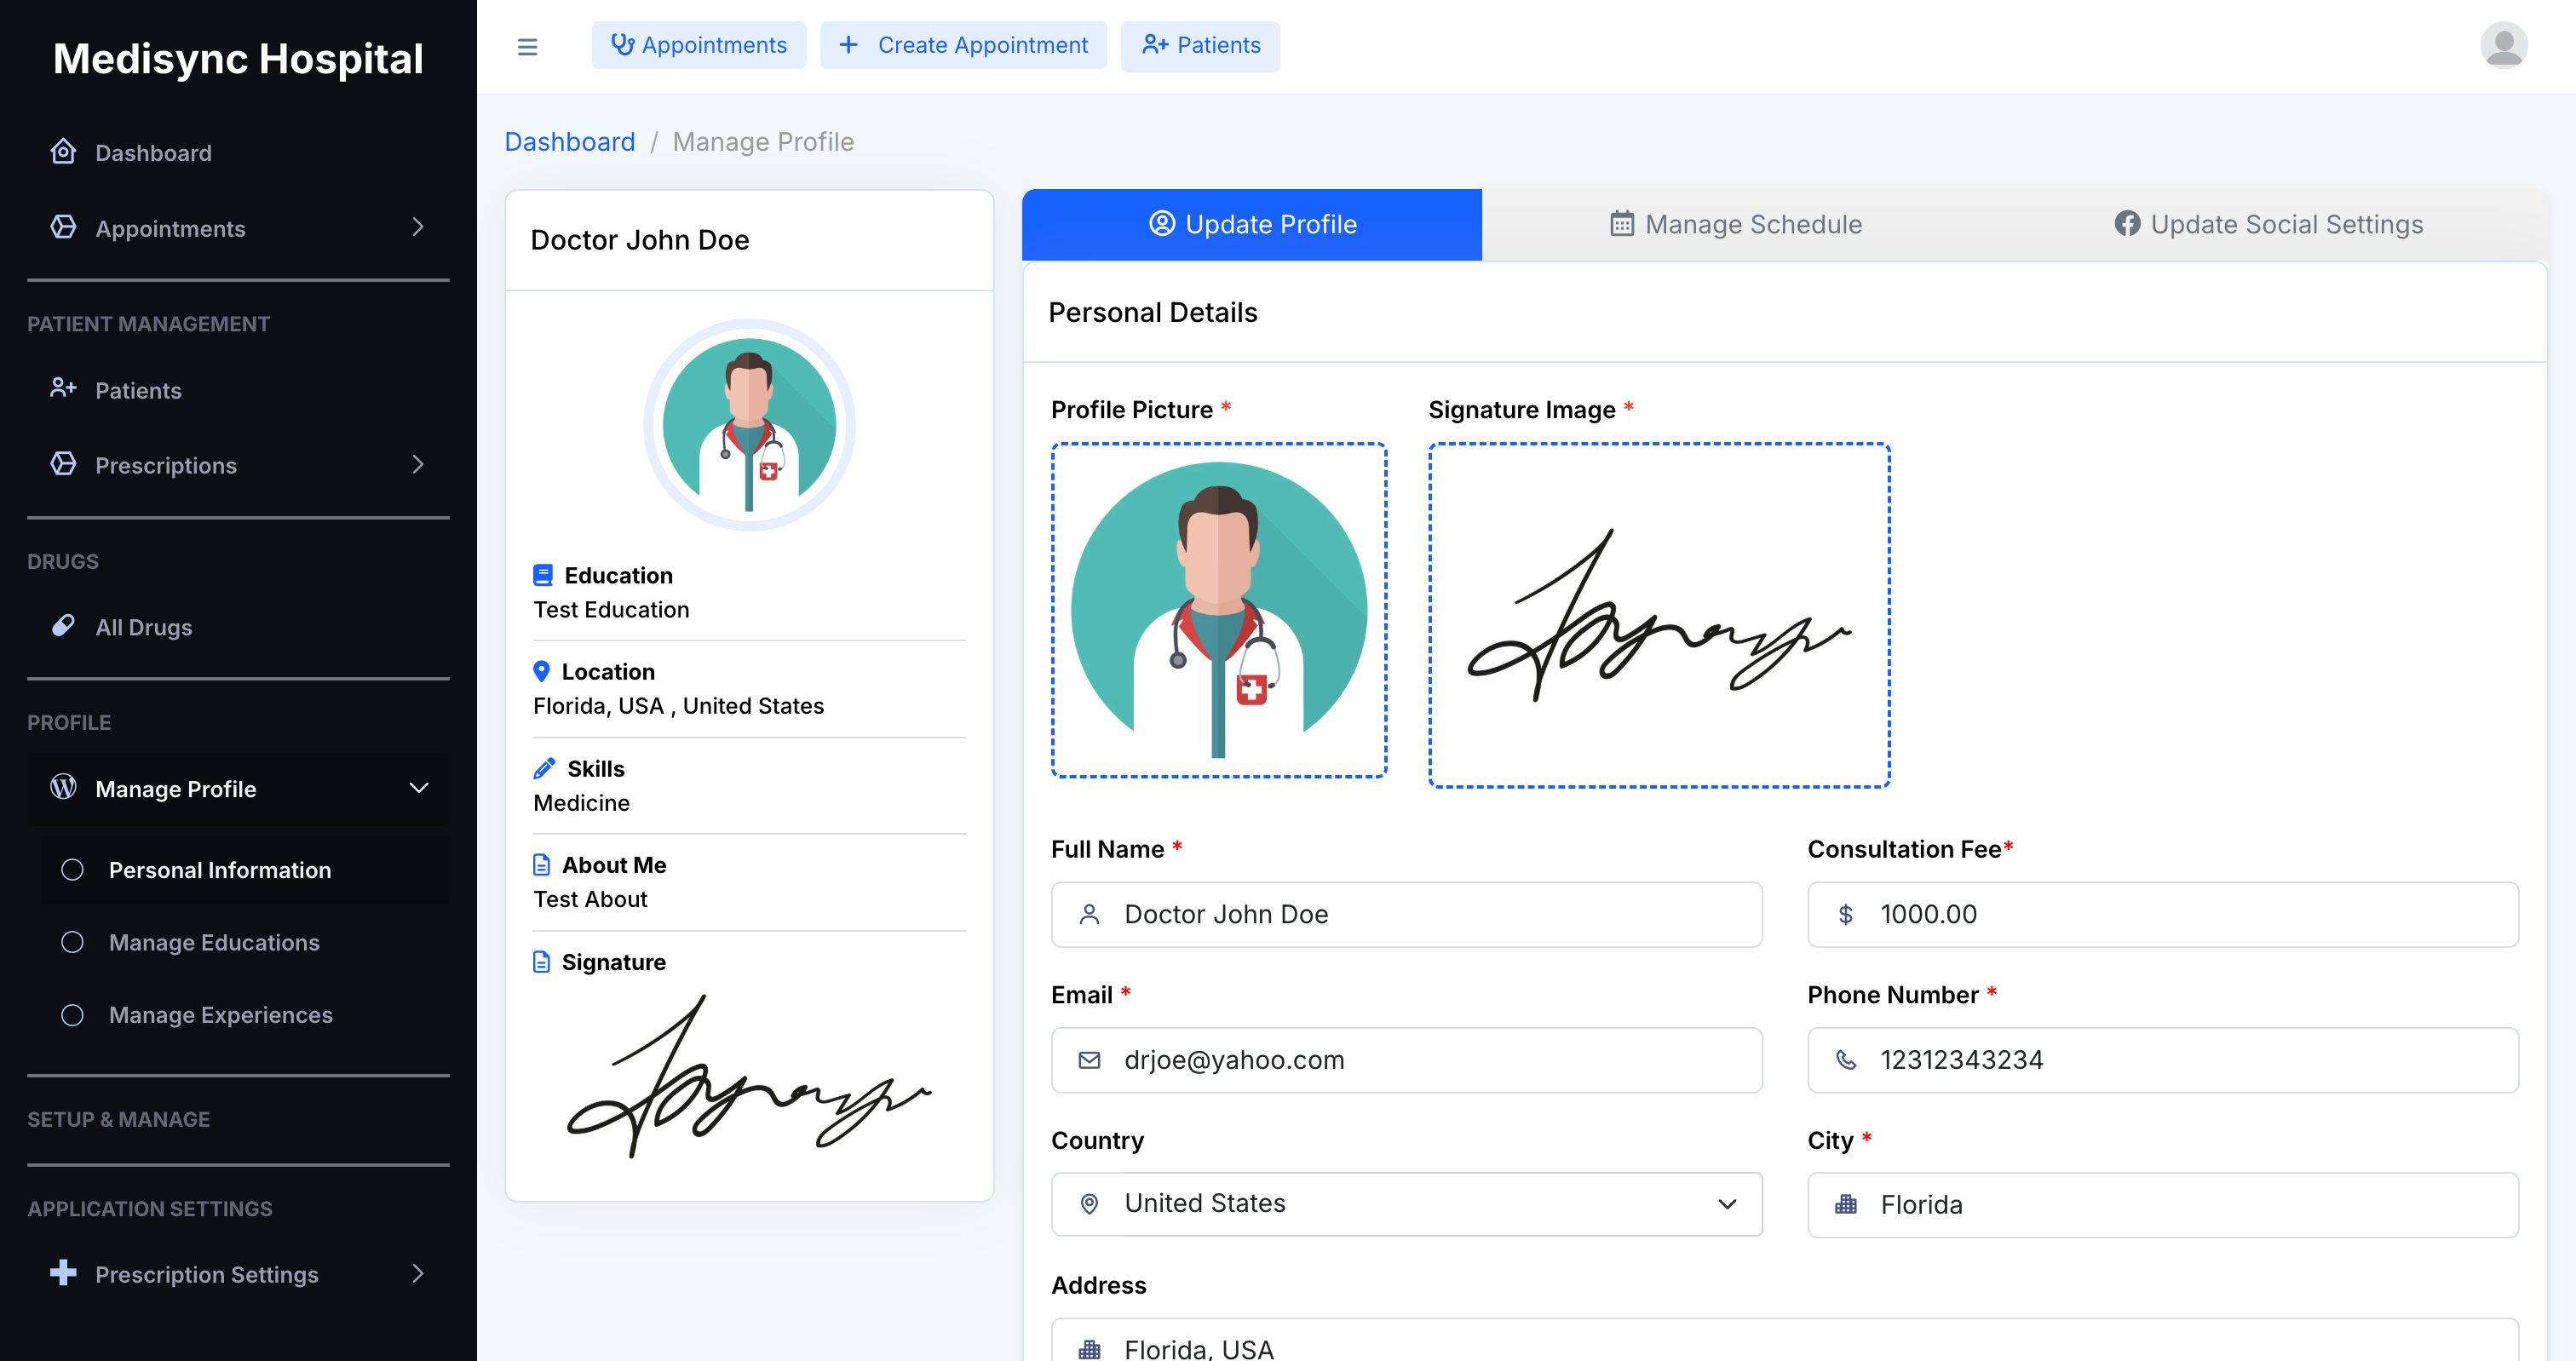Click the plus icon beside Prescription Settings
Screen dimensions: 2576x1361
pos(63,1272)
